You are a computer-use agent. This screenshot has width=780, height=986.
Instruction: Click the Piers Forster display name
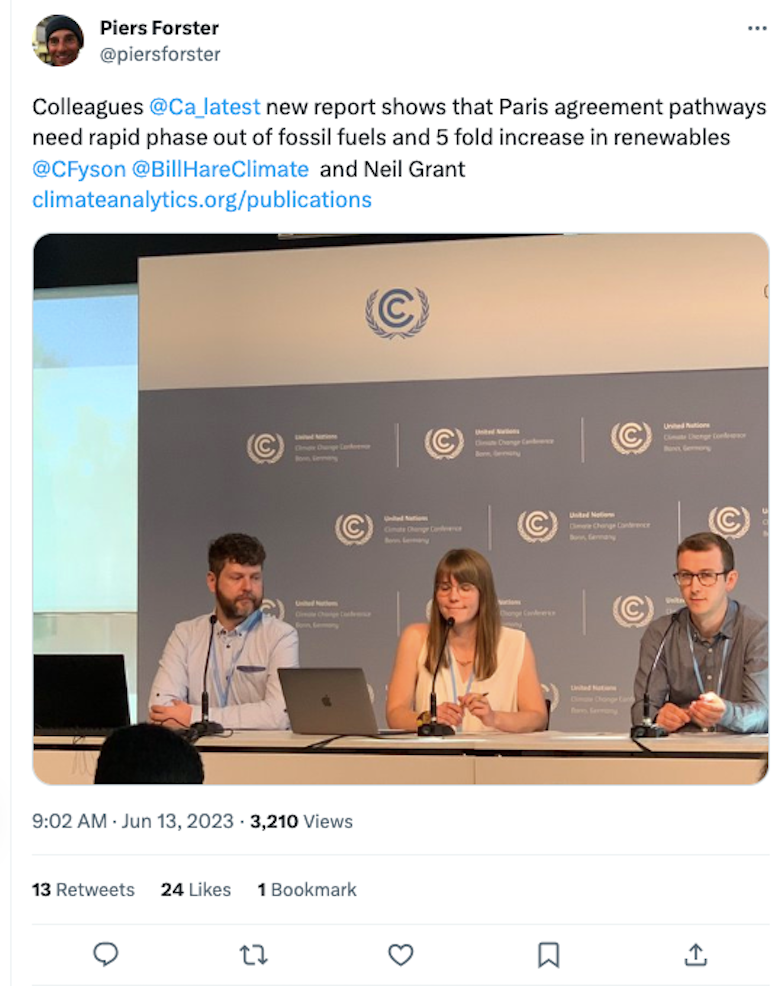coord(159,28)
